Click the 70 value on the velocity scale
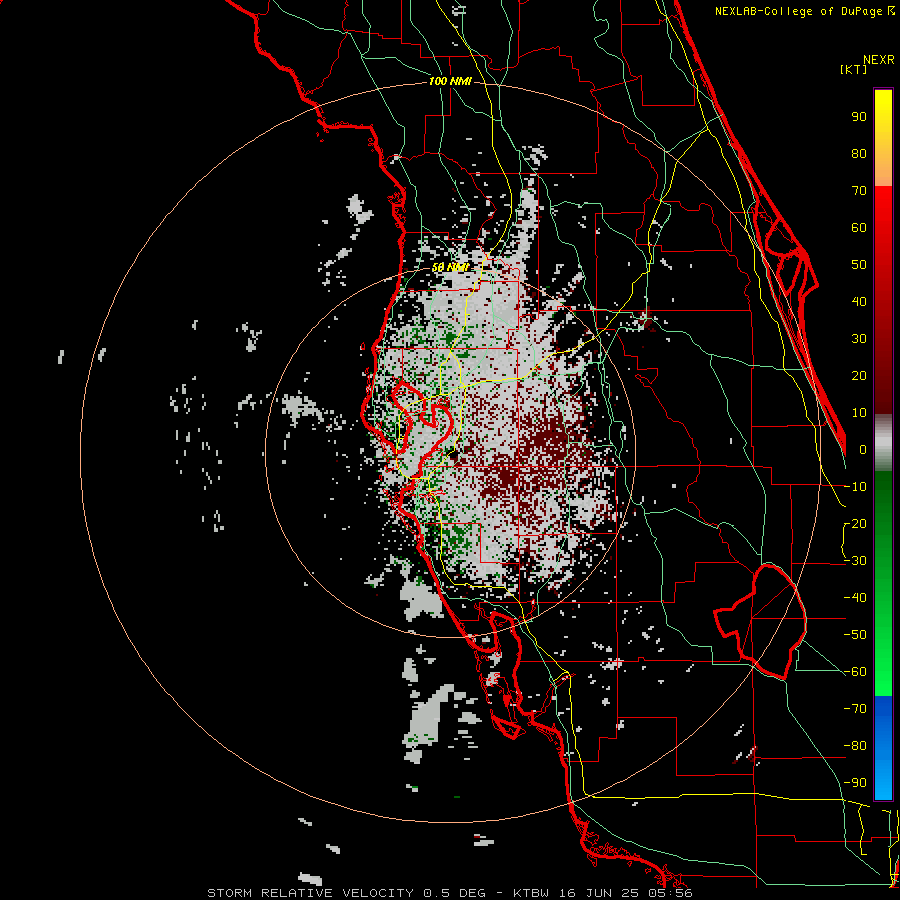The height and width of the screenshot is (900, 900). click(x=859, y=191)
